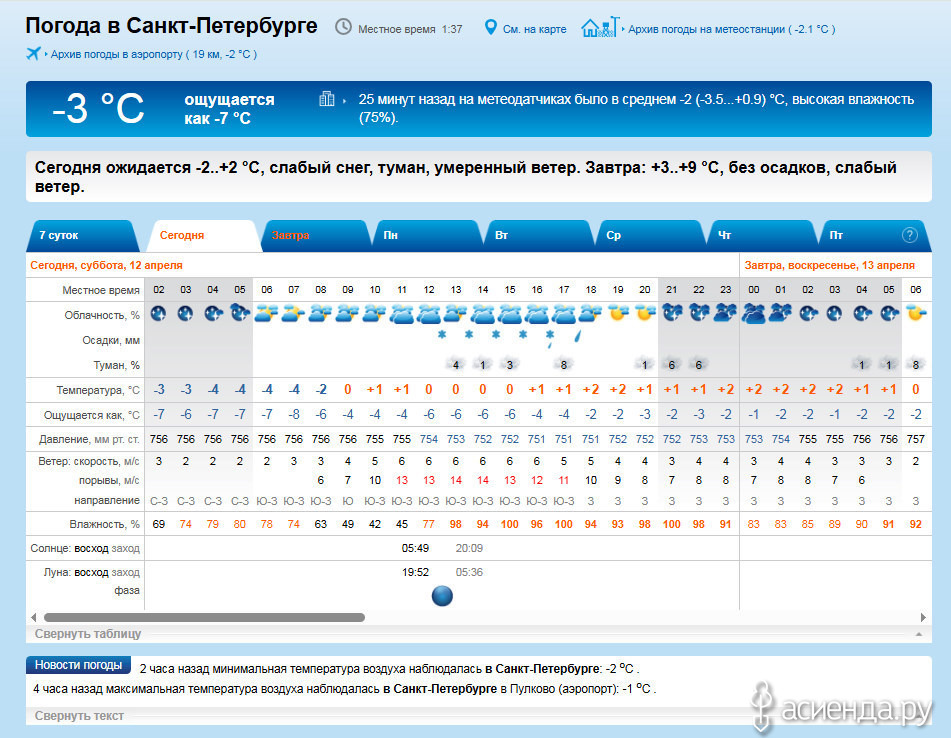Click the cloudiness icon for hour 12
This screenshot has height=738, width=951.
[x=429, y=314]
